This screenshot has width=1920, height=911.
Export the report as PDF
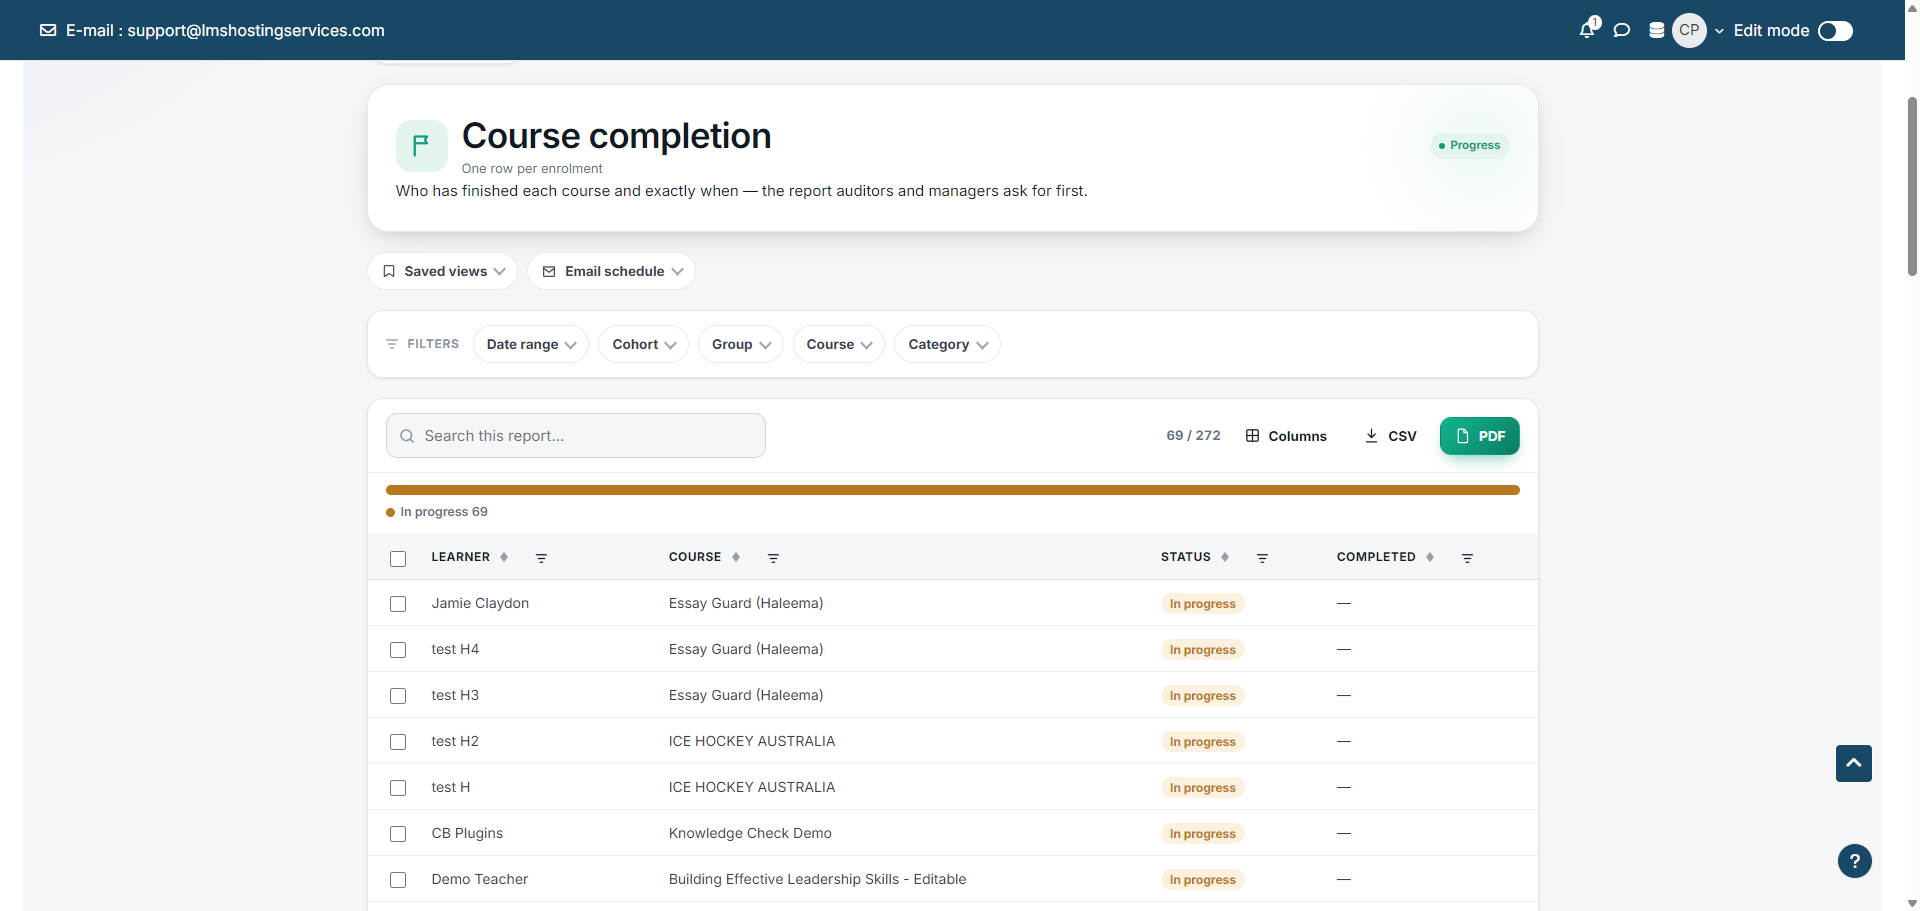tap(1480, 436)
